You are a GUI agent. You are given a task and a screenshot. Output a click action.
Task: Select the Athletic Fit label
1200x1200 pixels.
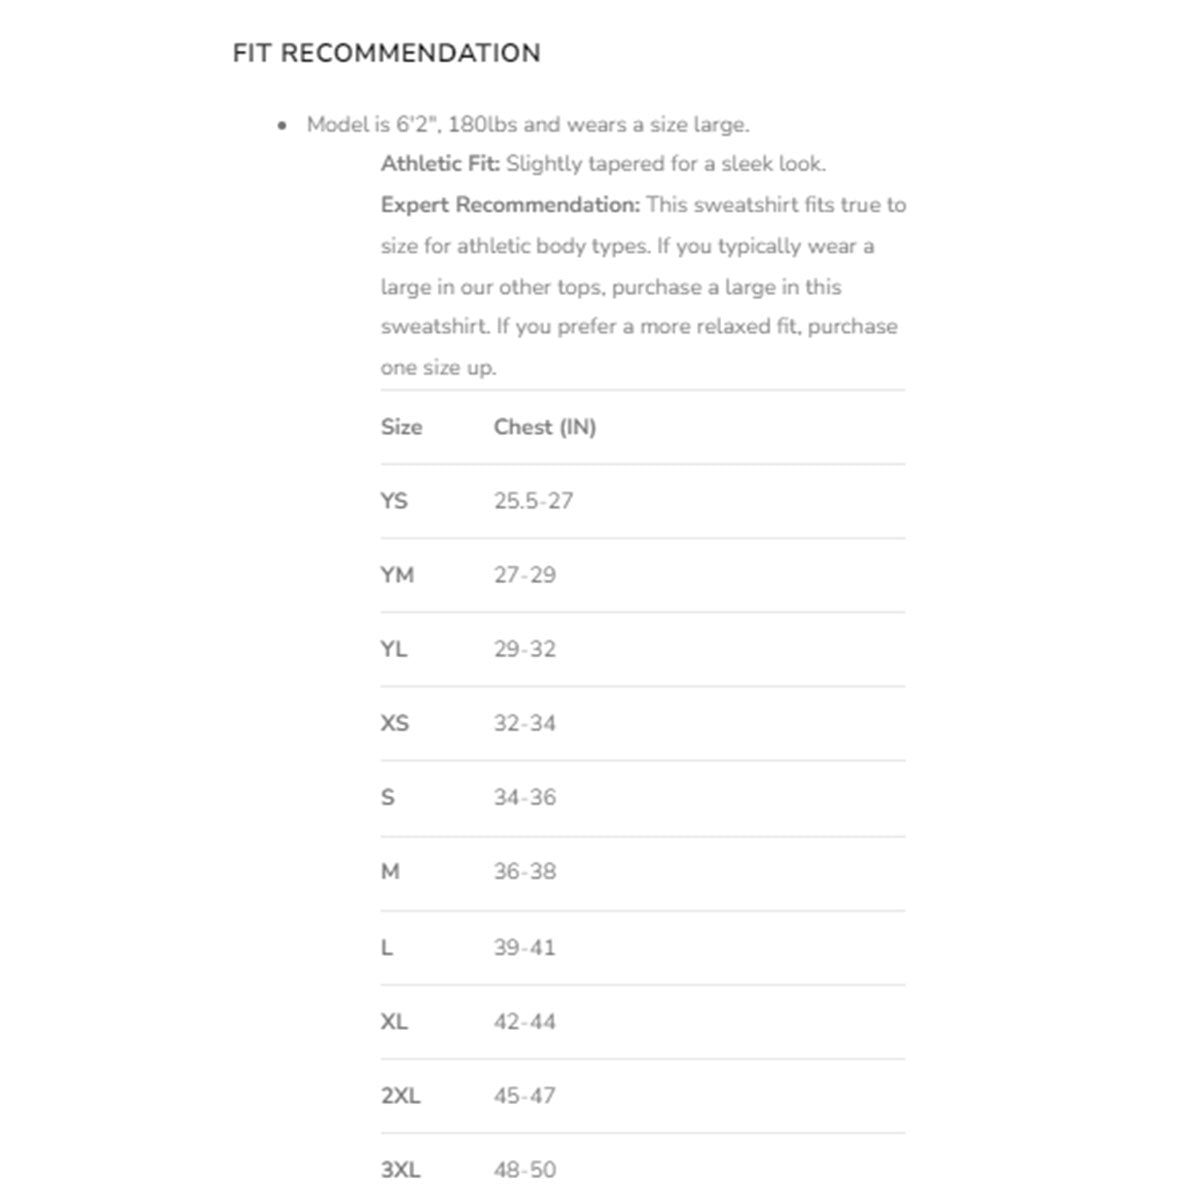pos(440,164)
